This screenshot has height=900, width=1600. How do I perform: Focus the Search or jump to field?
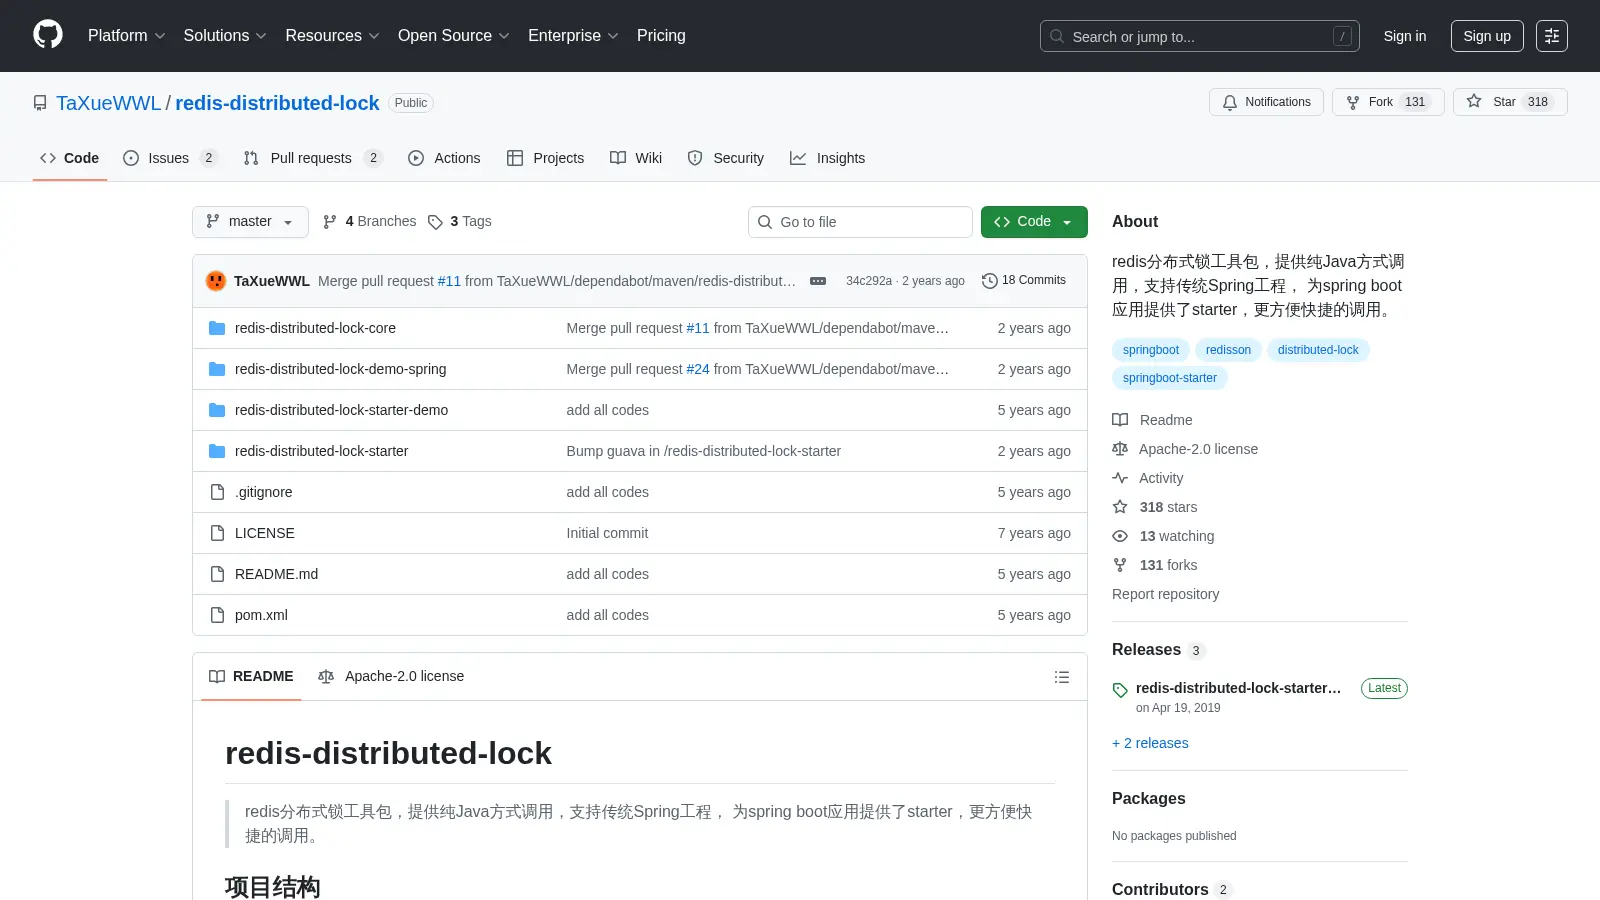pyautogui.click(x=1200, y=36)
